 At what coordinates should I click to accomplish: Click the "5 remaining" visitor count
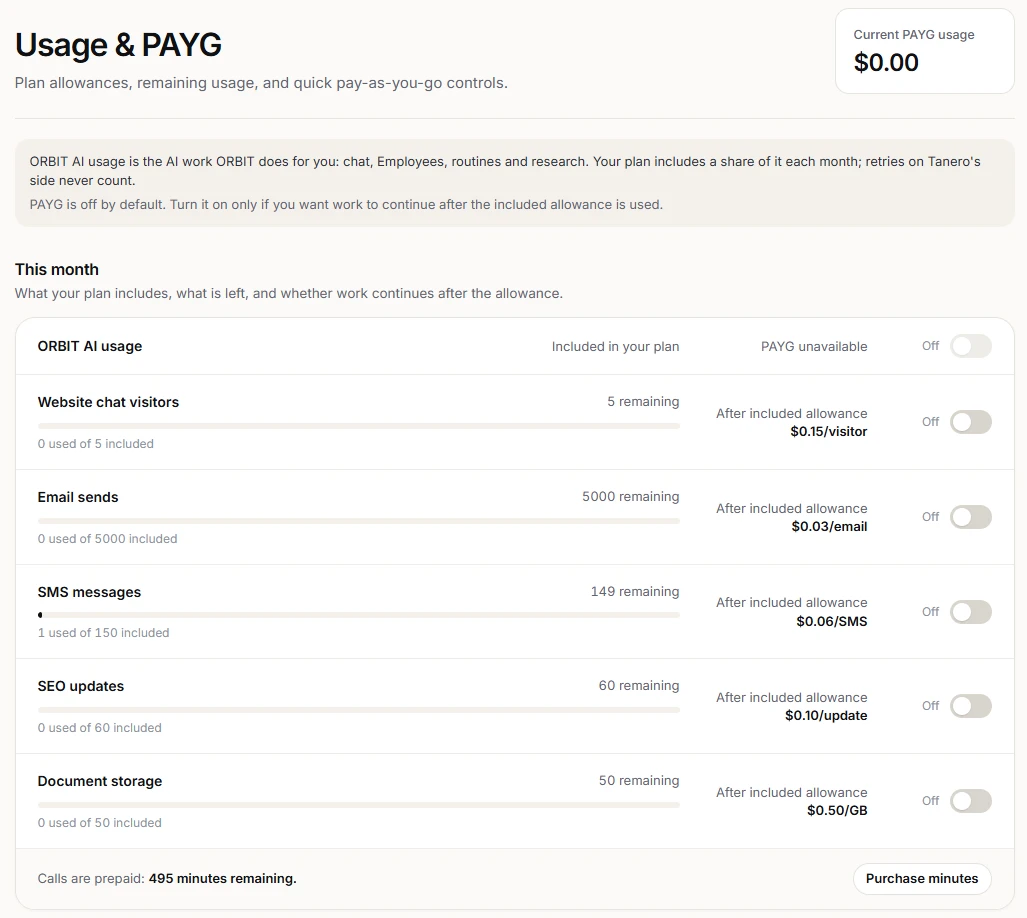coord(643,401)
